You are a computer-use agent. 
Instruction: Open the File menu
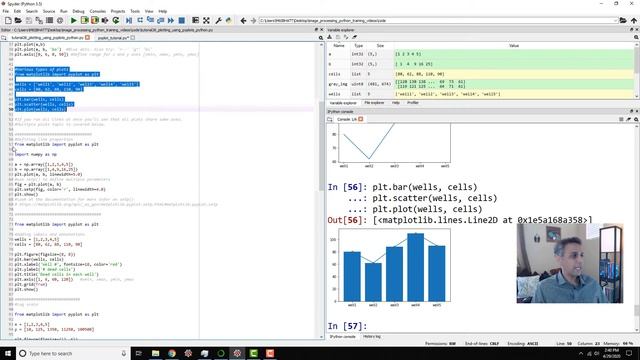click(6, 11)
